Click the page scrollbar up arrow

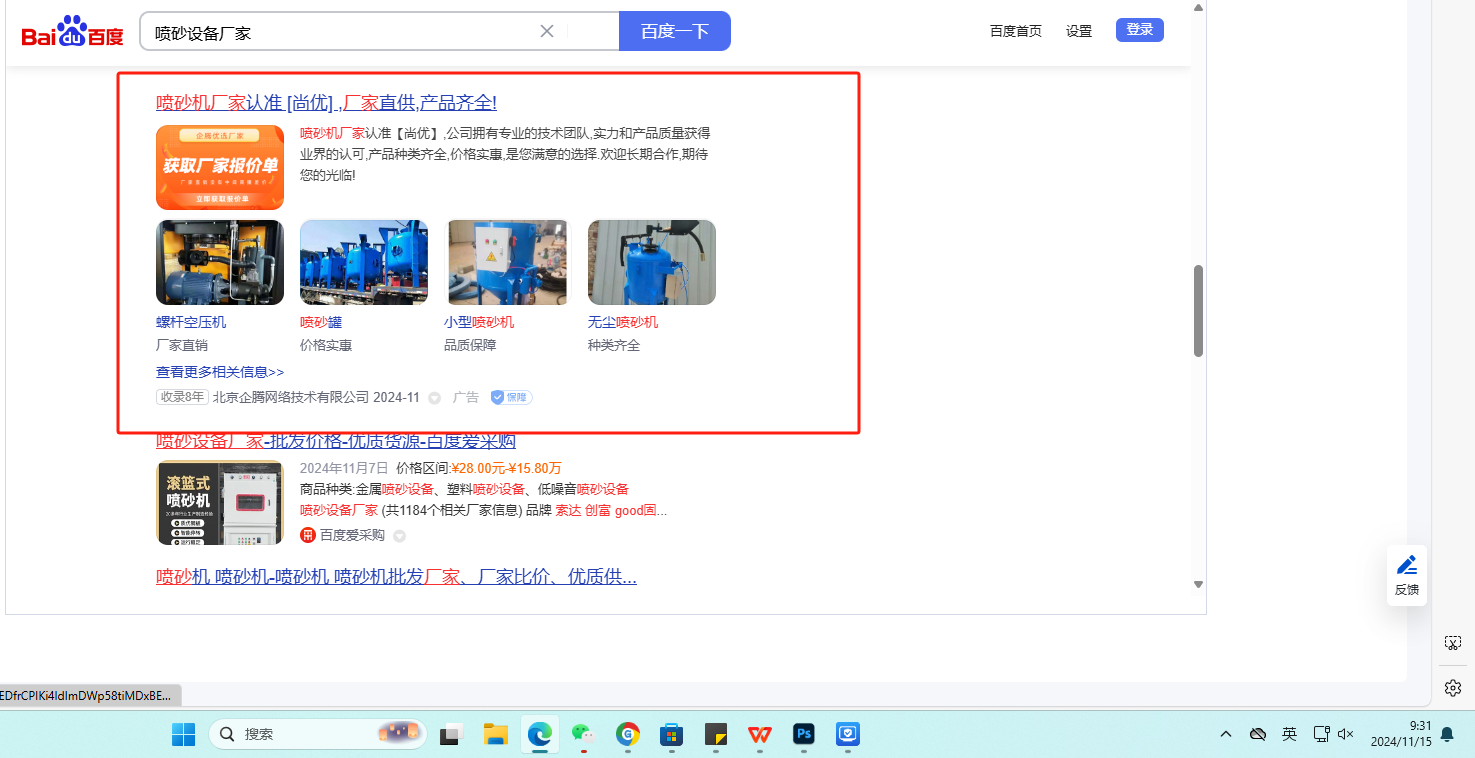1198,8
